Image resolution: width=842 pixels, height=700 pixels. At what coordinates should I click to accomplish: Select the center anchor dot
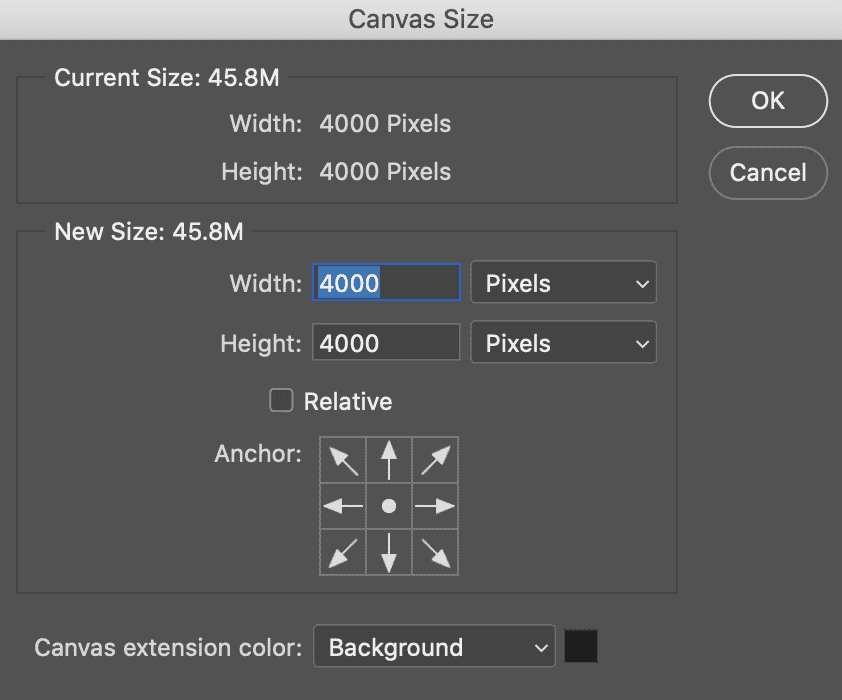click(x=389, y=506)
